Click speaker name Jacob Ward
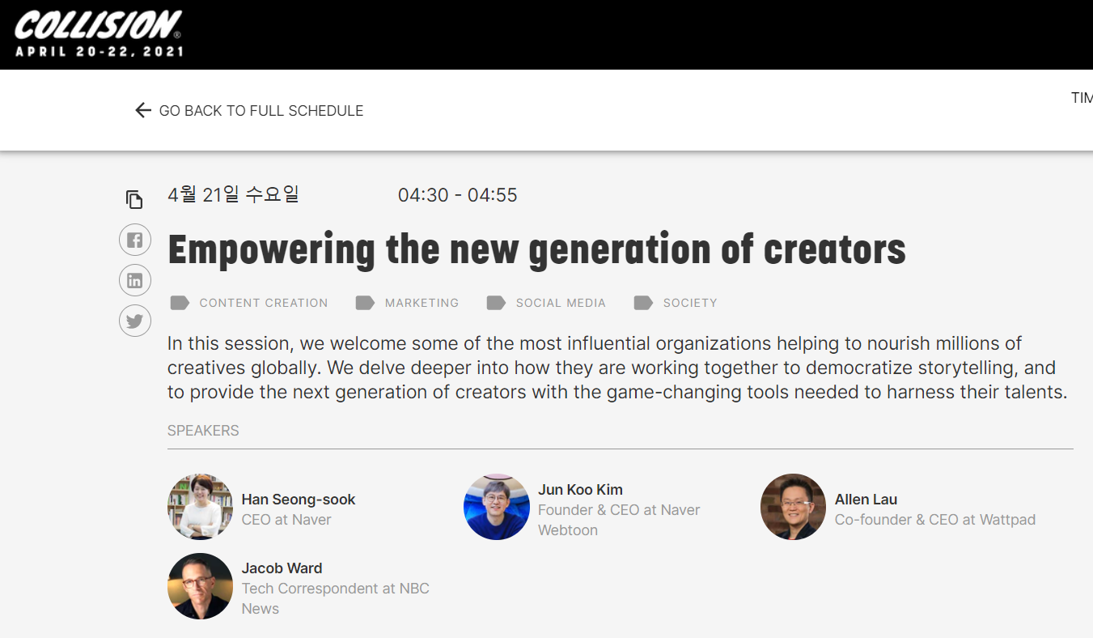The image size is (1093, 638). 282,568
